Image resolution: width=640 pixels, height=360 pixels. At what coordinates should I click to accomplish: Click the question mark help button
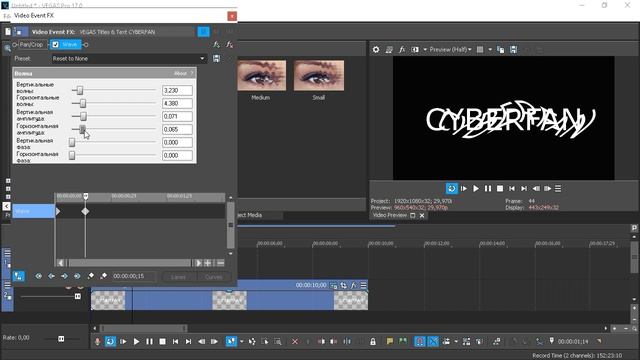pyautogui.click(x=192, y=73)
